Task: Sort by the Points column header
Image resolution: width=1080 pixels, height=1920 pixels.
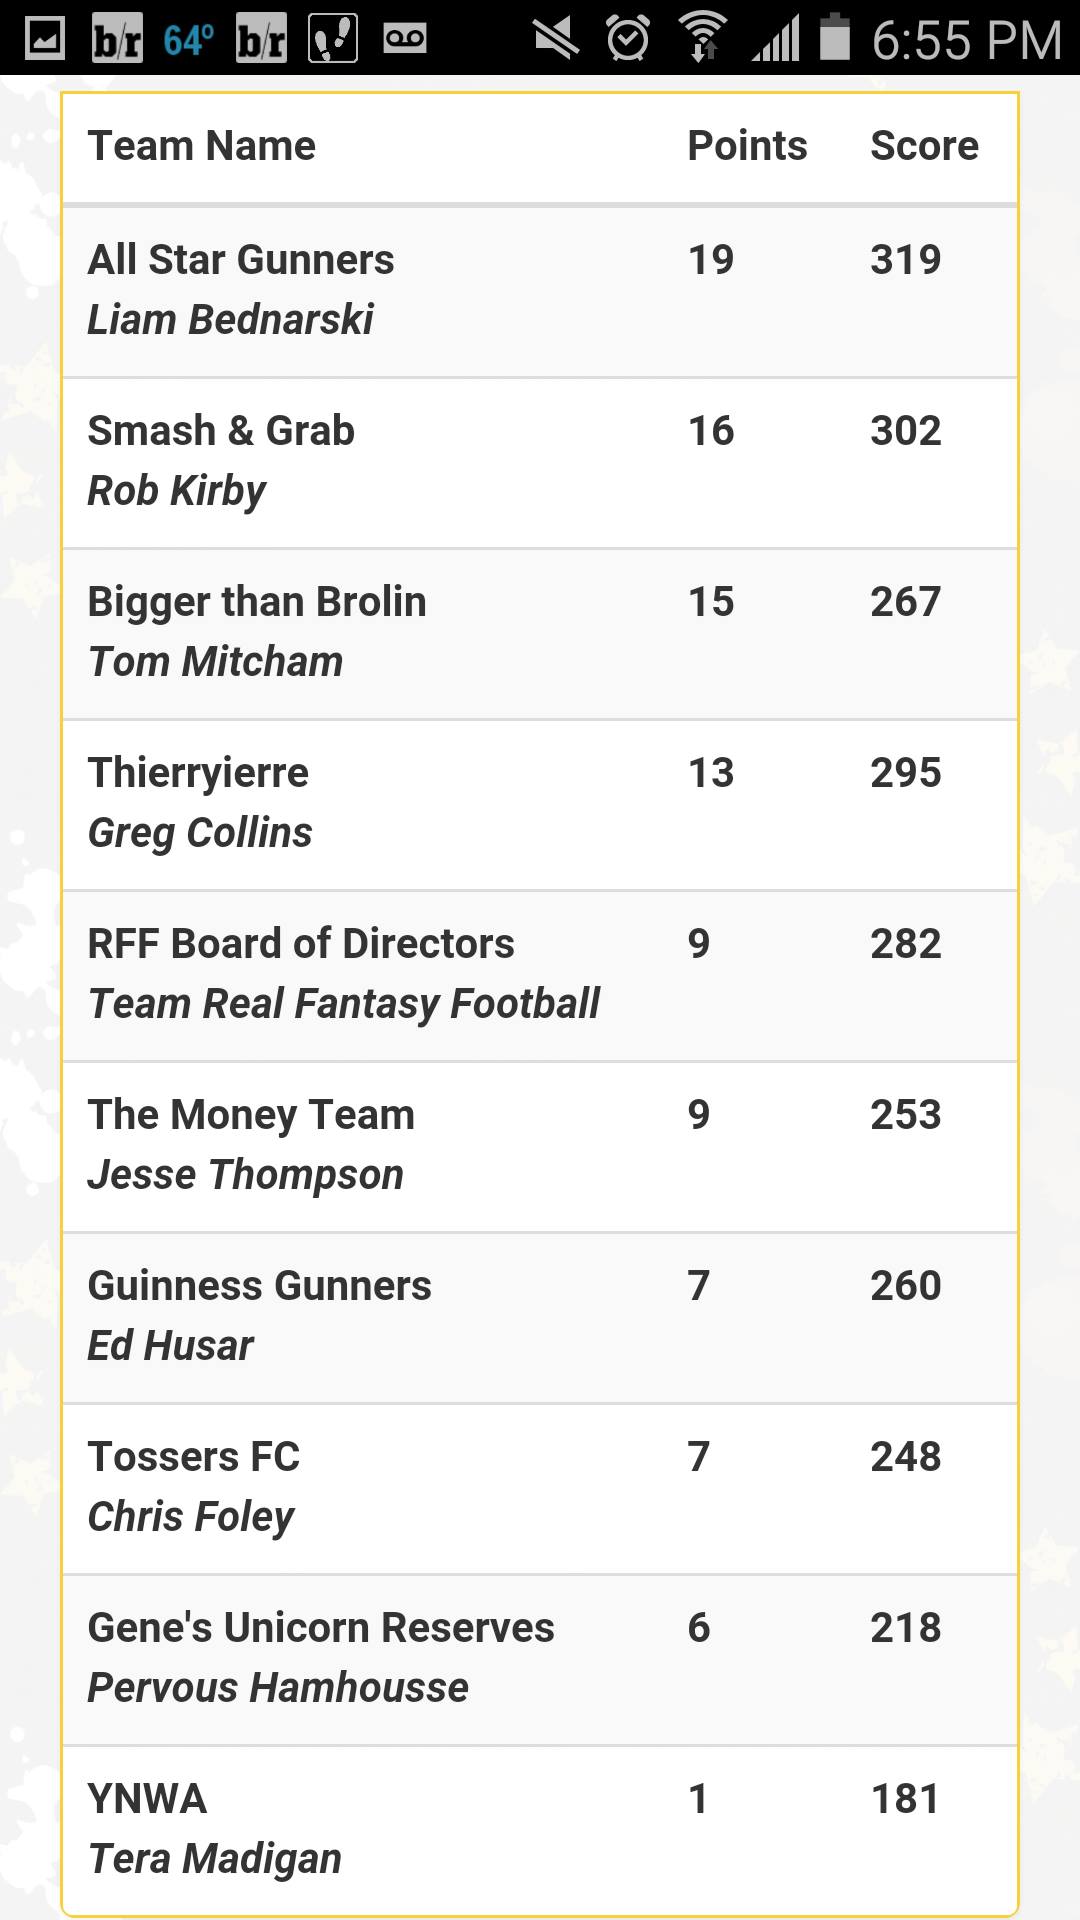Action: point(747,146)
